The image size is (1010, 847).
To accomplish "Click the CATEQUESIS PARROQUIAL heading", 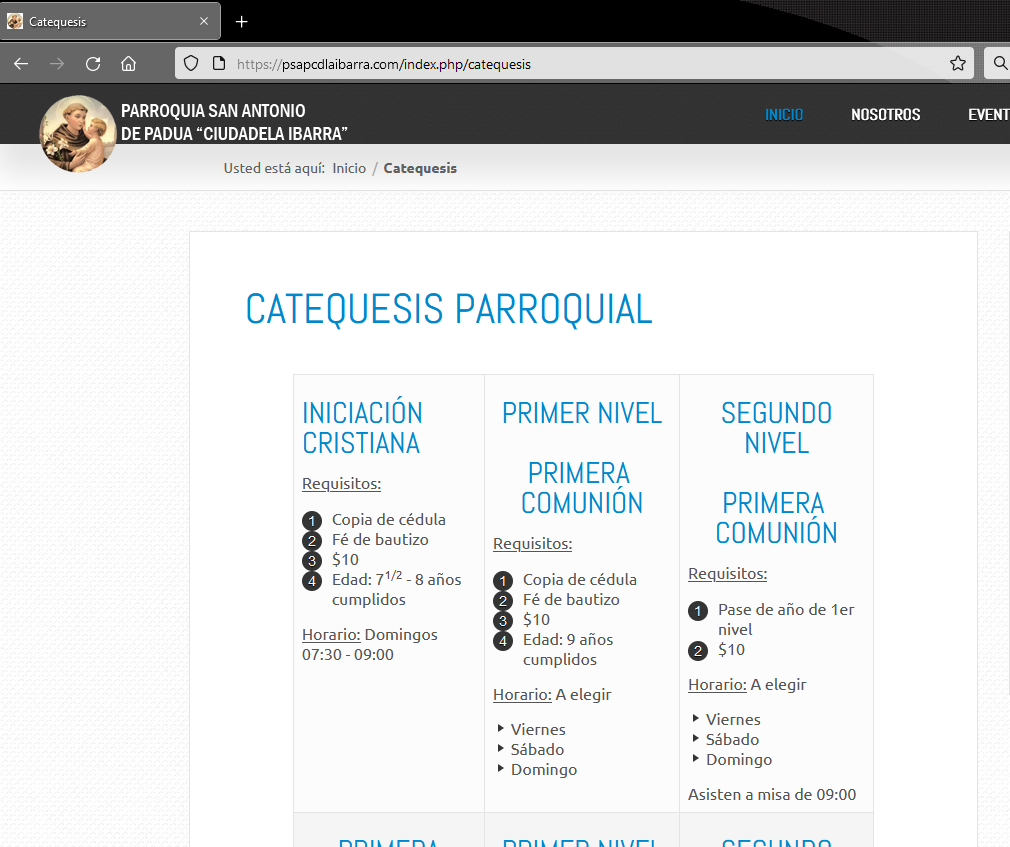I will point(449,309).
